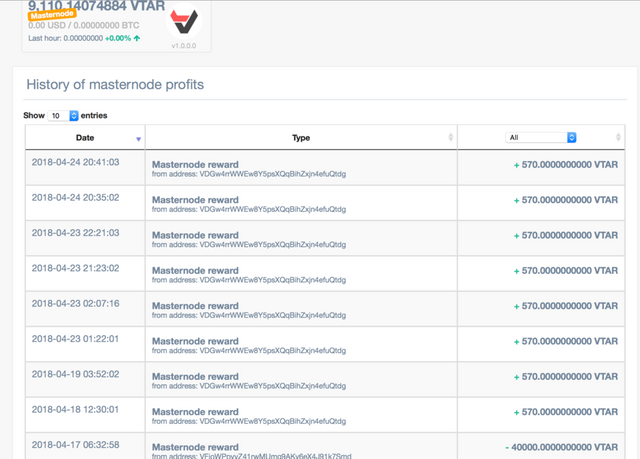Sort table by the Date column header
This screenshot has width=640, height=459.
click(85, 138)
